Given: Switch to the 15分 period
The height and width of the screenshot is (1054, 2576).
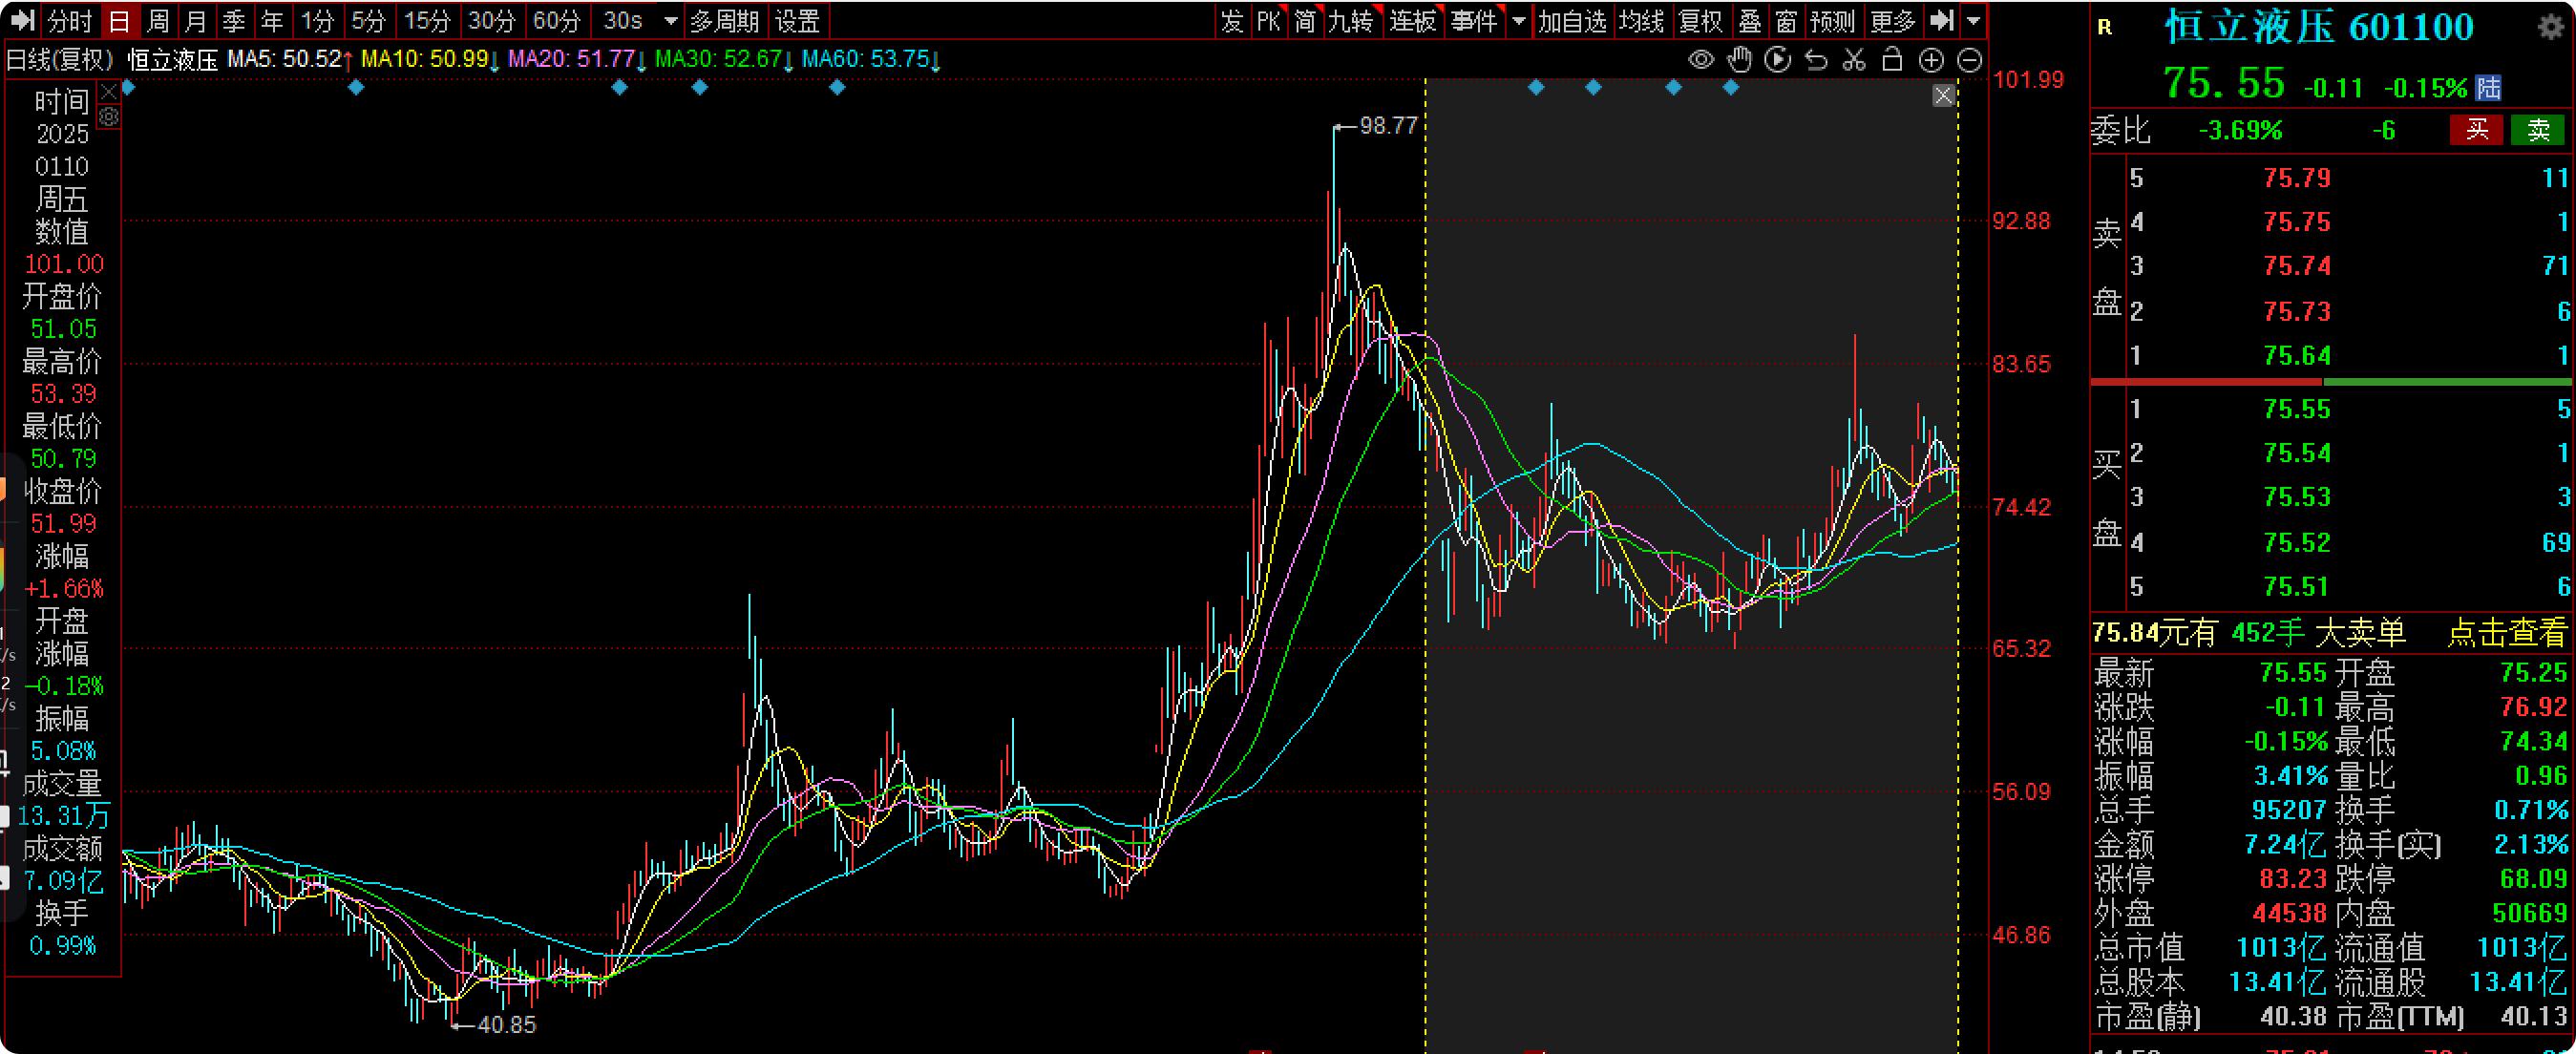Looking at the screenshot, I should coord(427,21).
